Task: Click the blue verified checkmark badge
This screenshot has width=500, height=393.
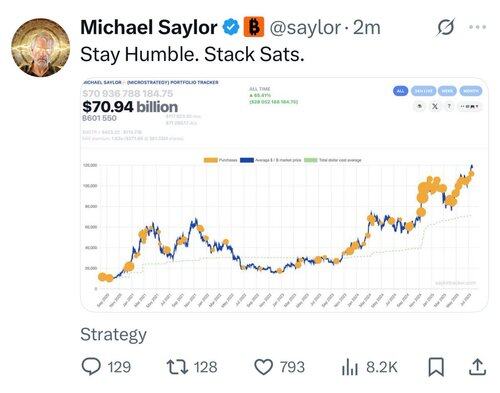Action: 231,27
